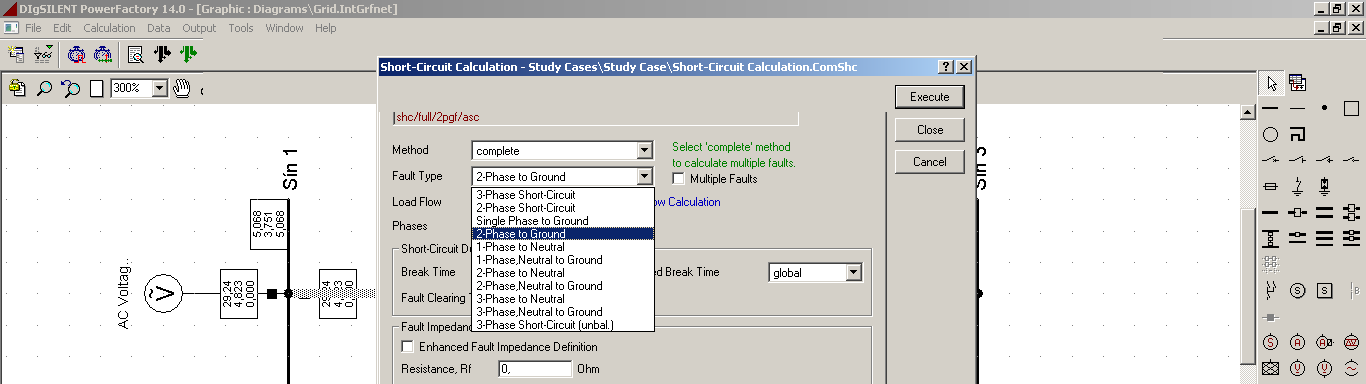Go back to the previous zoom view
The width and height of the screenshot is (1366, 384).
pyautogui.click(x=70, y=88)
